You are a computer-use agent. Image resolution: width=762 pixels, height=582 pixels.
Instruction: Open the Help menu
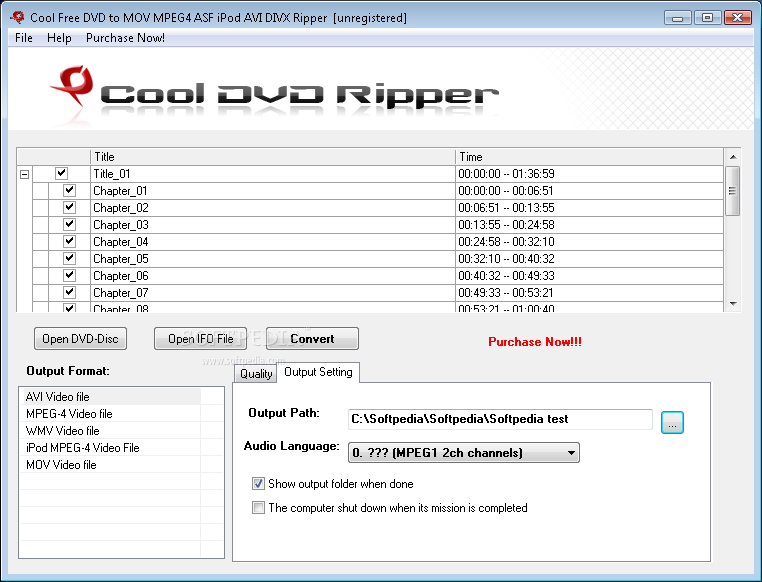click(x=59, y=38)
